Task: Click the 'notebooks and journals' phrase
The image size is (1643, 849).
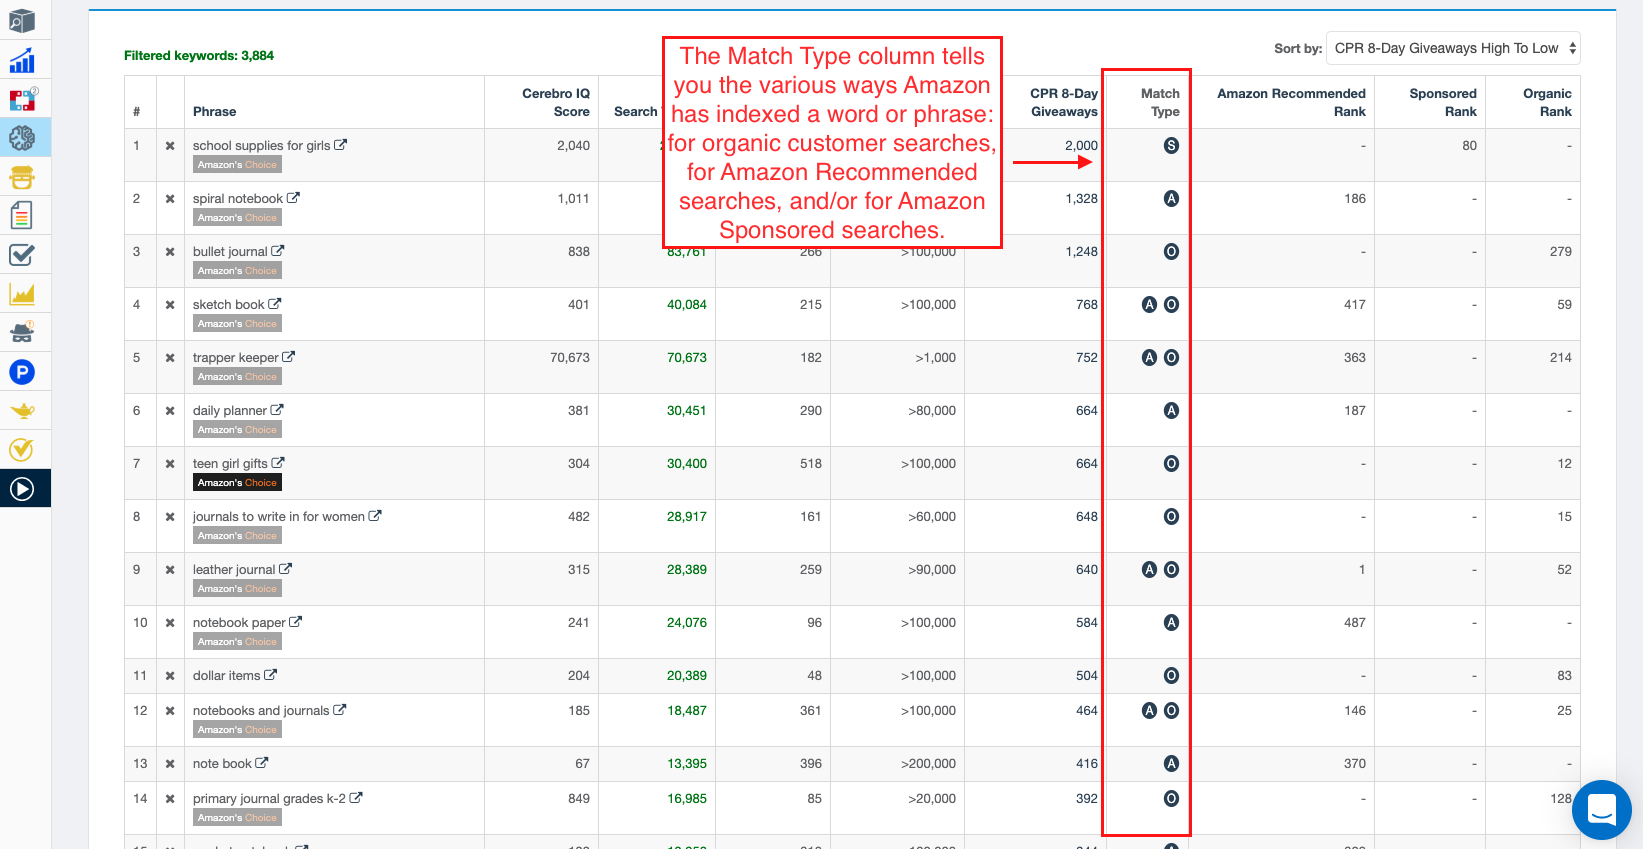Action: tap(261, 711)
